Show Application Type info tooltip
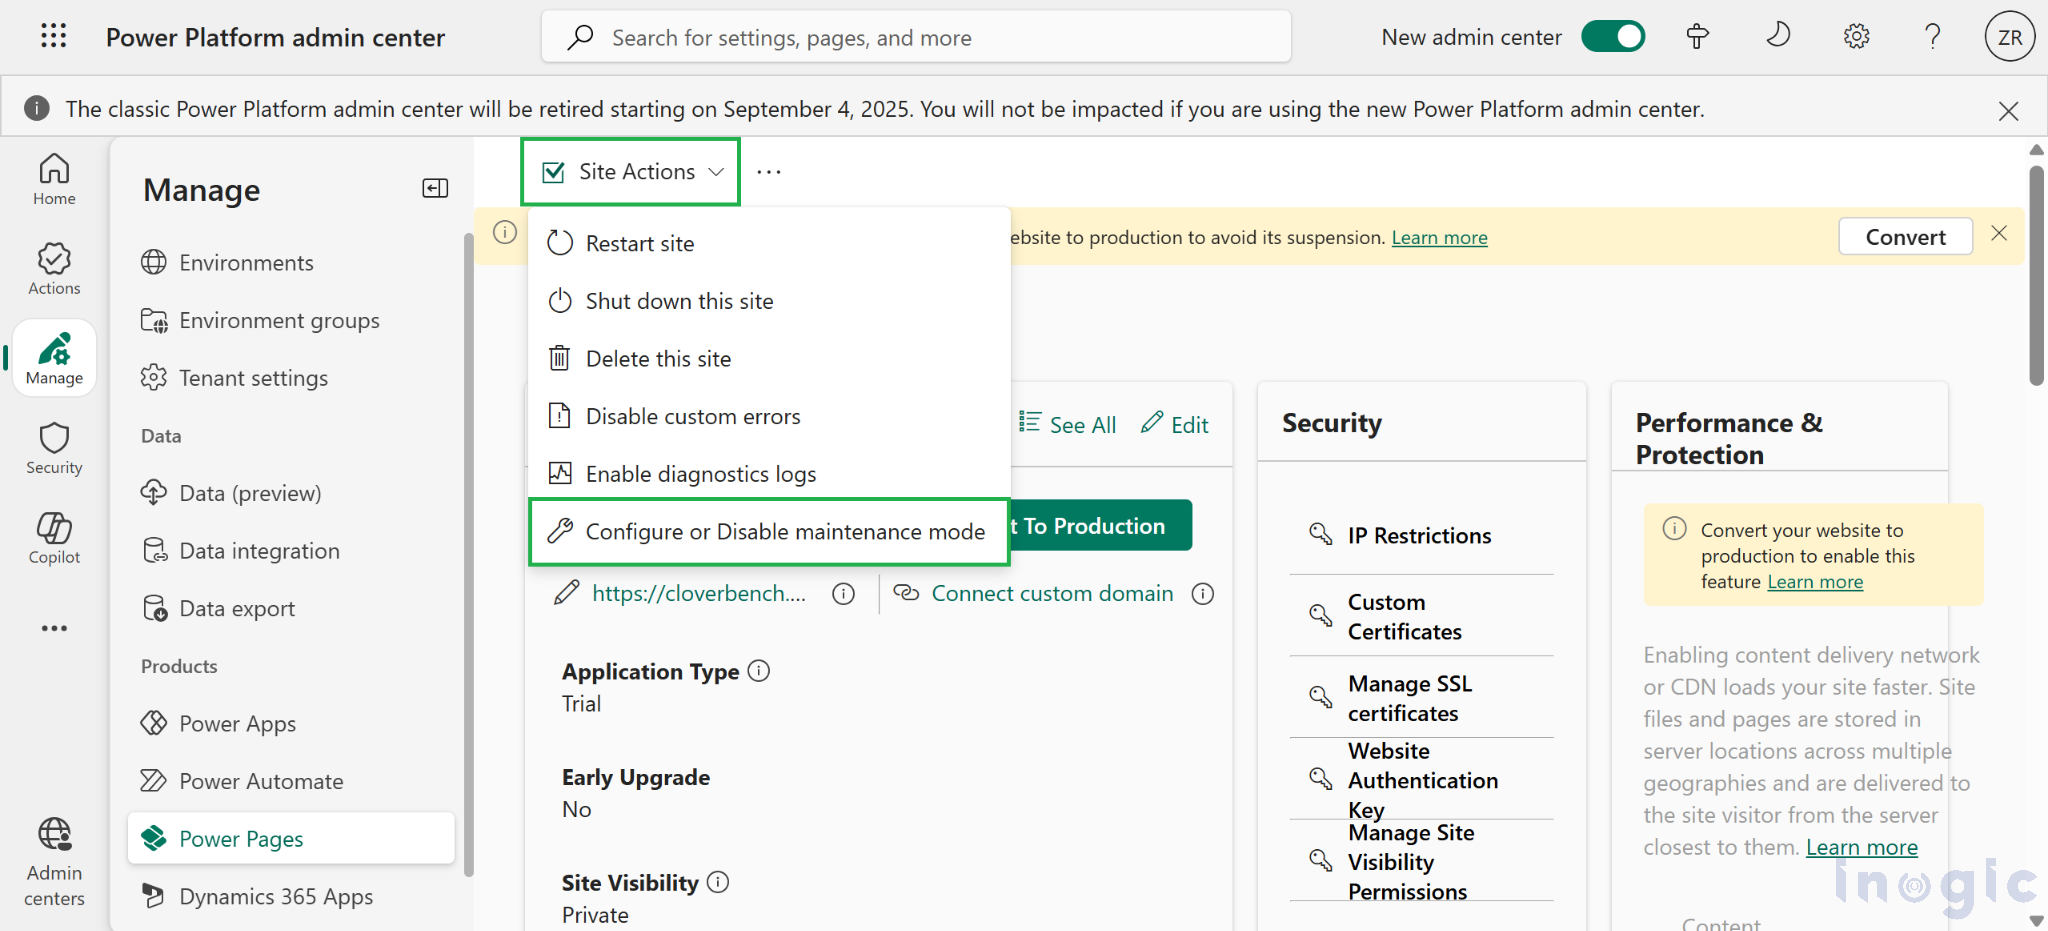The width and height of the screenshot is (2048, 931). (759, 671)
